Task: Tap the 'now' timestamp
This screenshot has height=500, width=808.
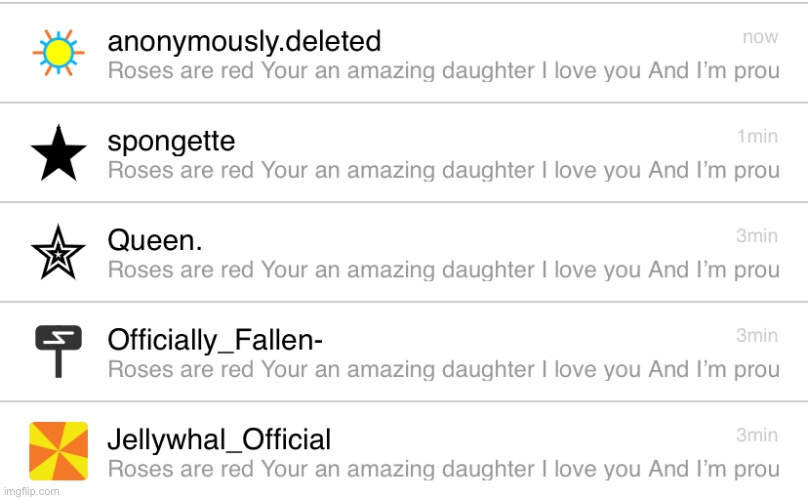Action: pos(760,37)
